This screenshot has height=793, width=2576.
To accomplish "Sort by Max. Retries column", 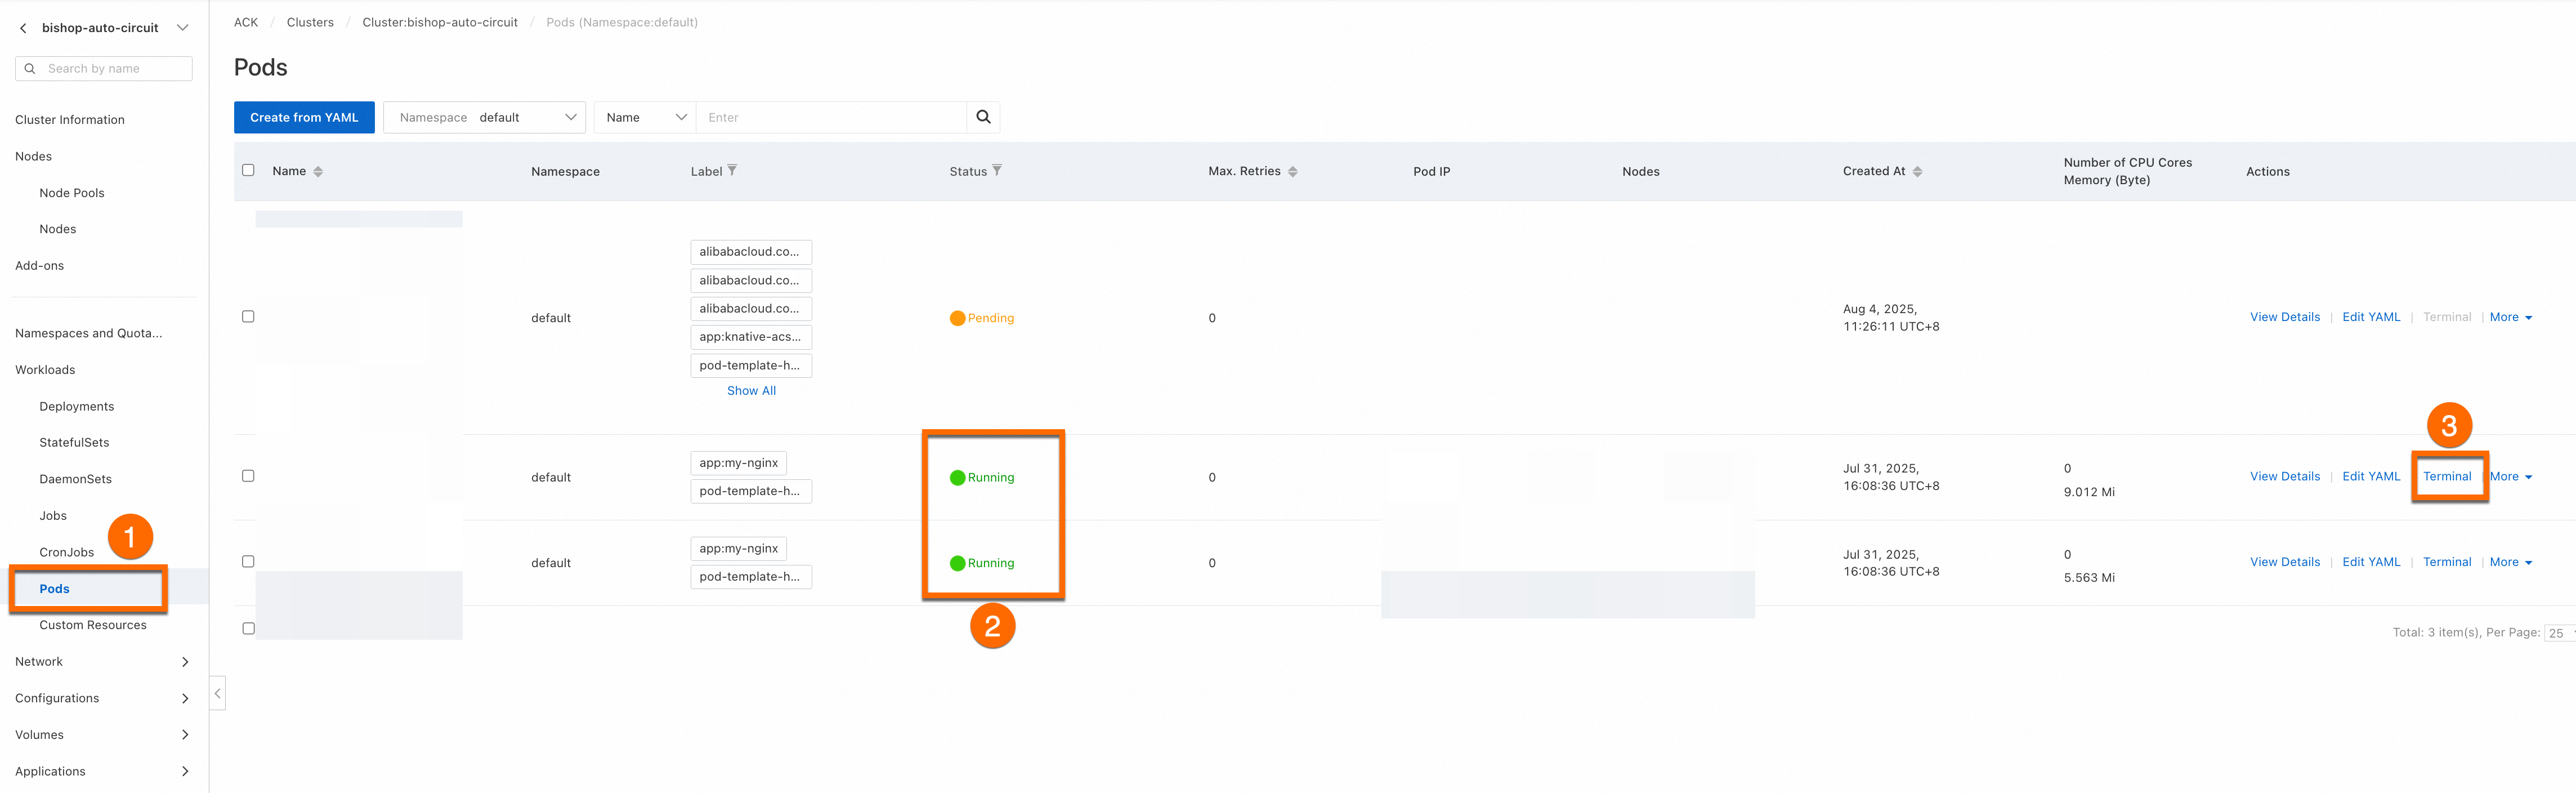I will coord(1292,172).
